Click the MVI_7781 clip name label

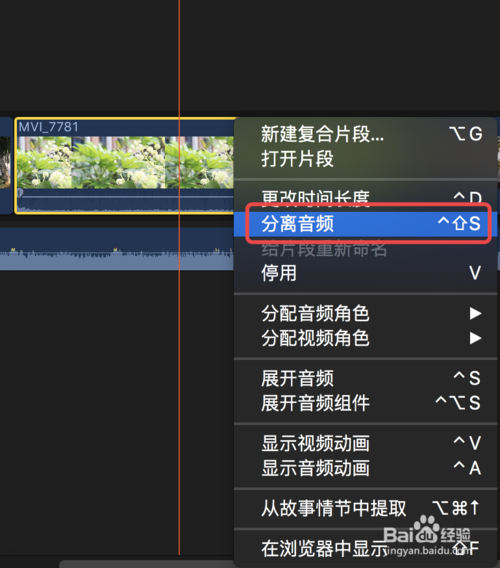49,127
